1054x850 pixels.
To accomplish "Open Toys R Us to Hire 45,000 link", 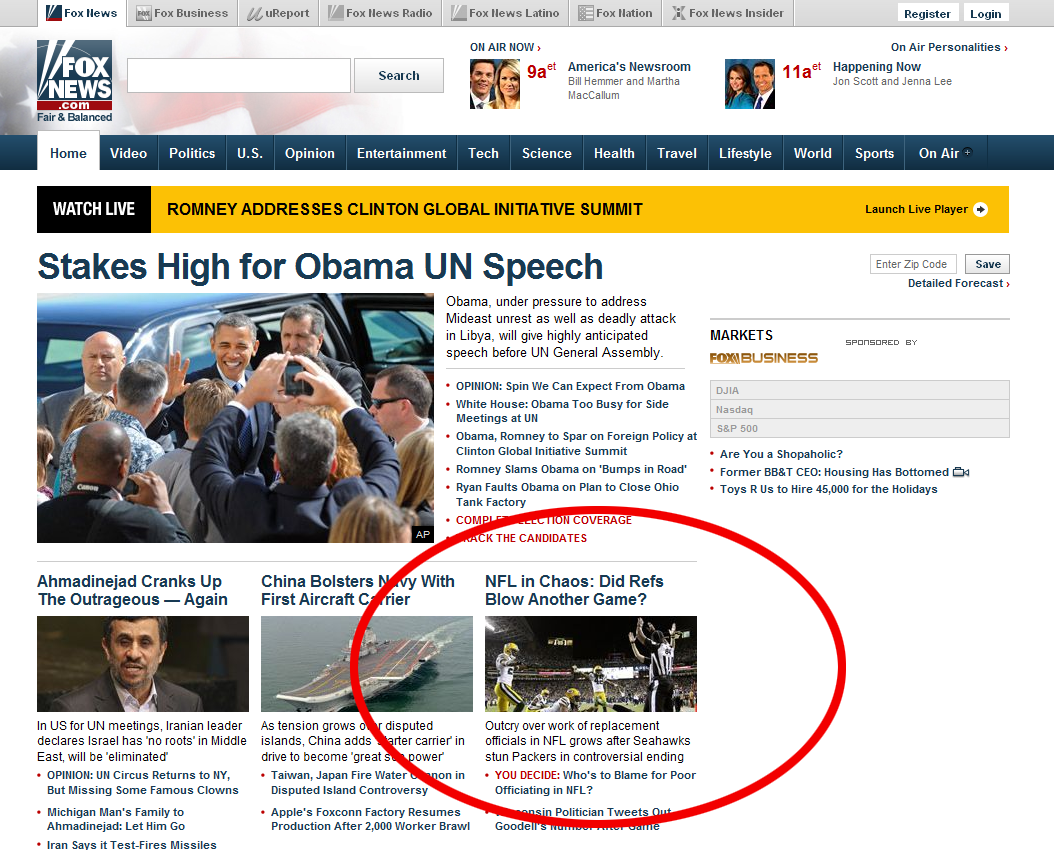I will (828, 489).
